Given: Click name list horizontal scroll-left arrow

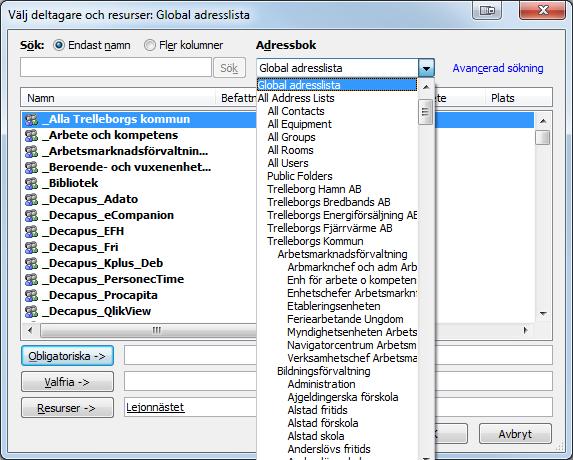Looking at the screenshot, I should (30, 331).
